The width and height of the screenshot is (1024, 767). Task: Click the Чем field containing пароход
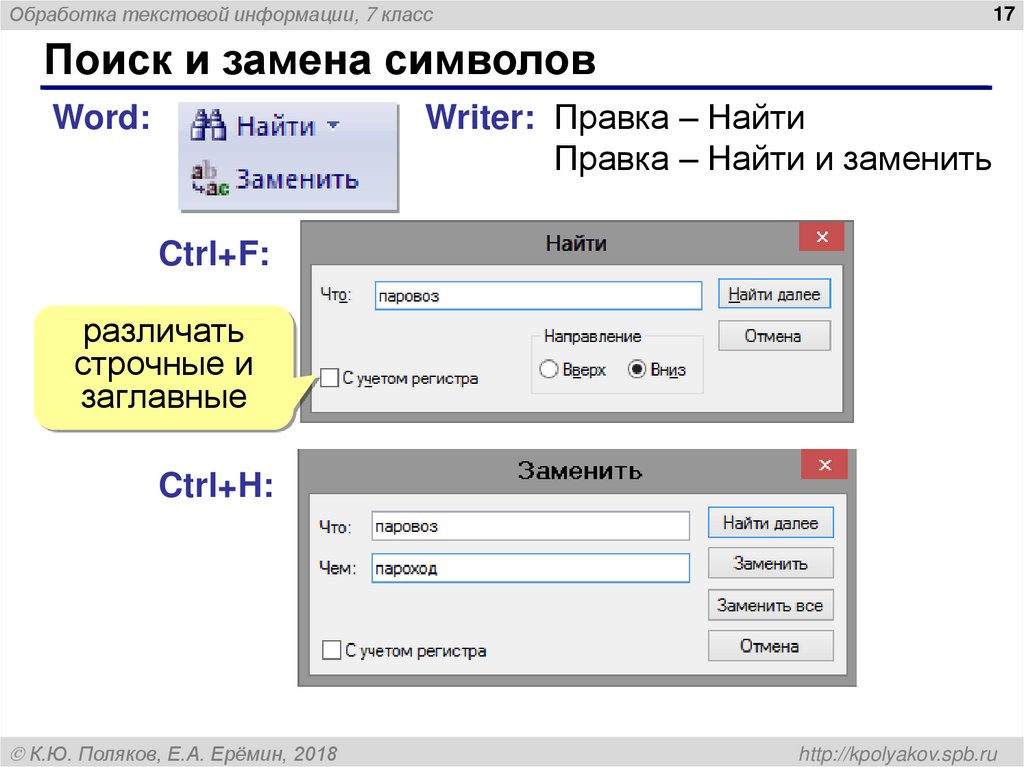(530, 568)
